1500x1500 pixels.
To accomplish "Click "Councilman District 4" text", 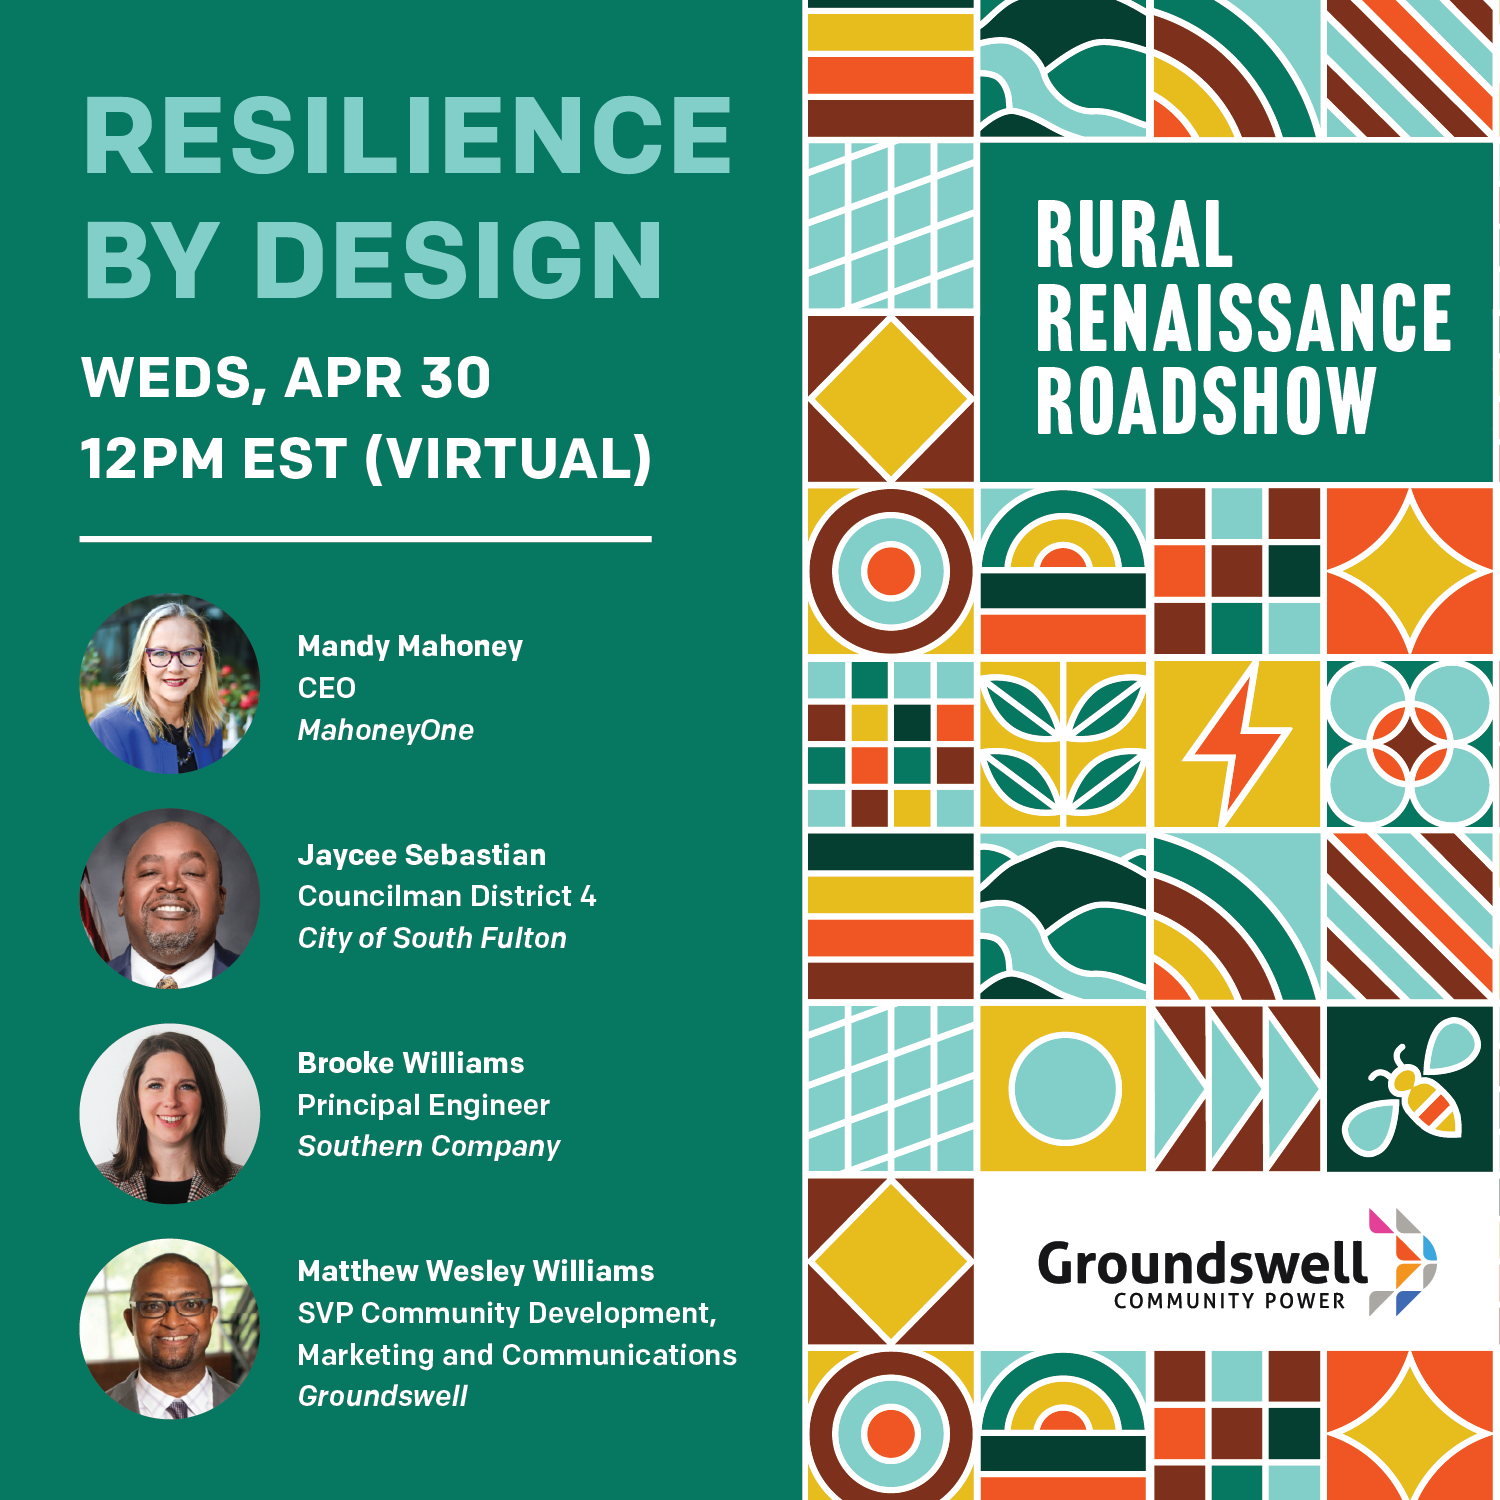I will 447,896.
